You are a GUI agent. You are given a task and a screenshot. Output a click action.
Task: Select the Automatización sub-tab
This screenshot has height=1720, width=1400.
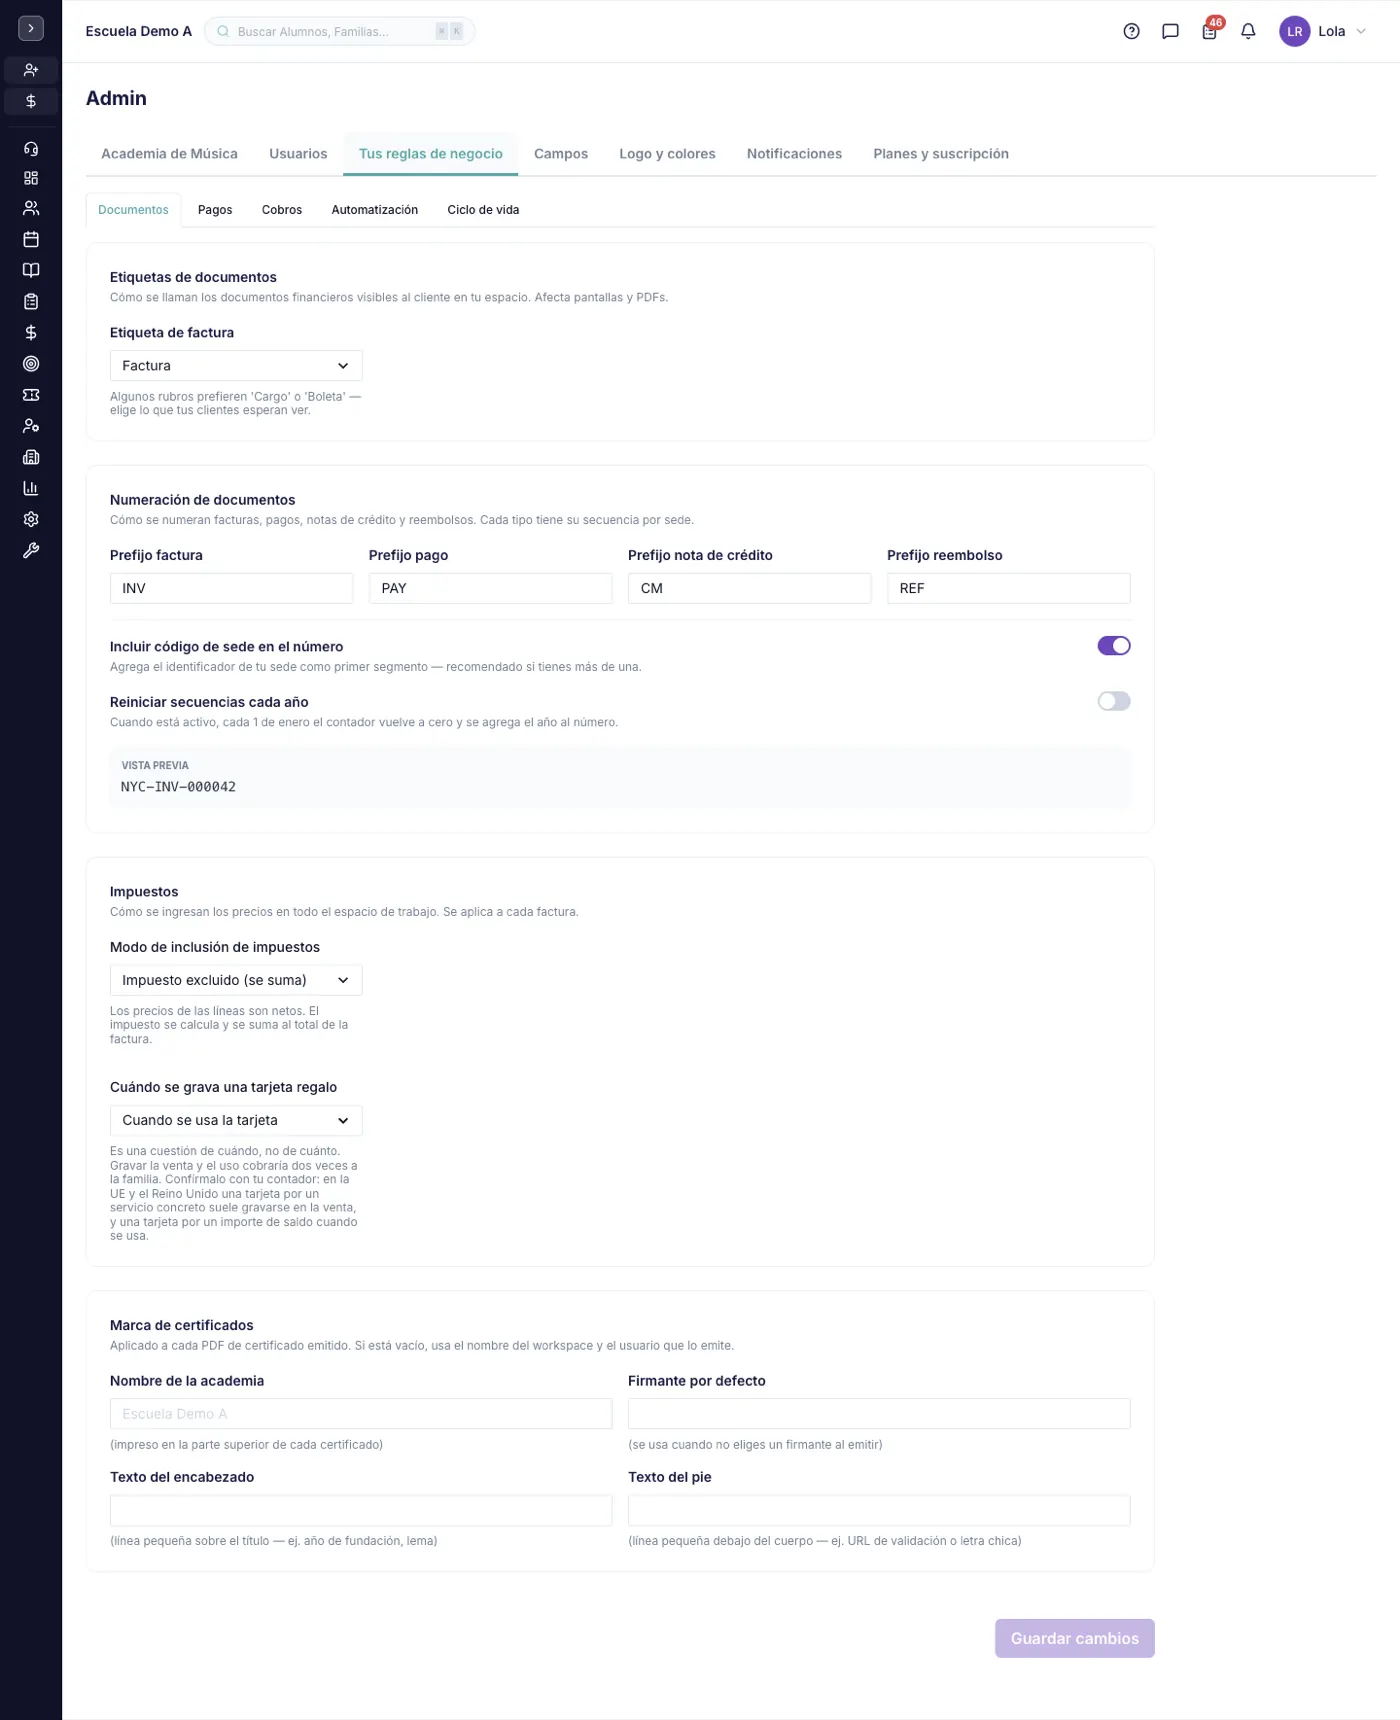(x=375, y=210)
